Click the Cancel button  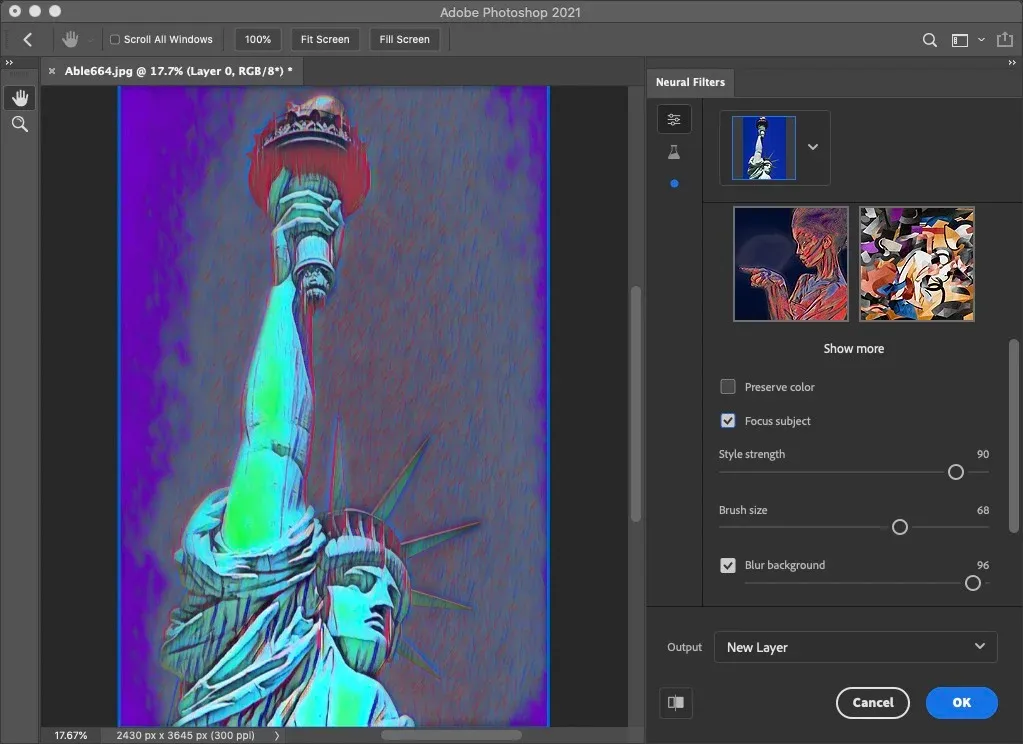pos(873,703)
